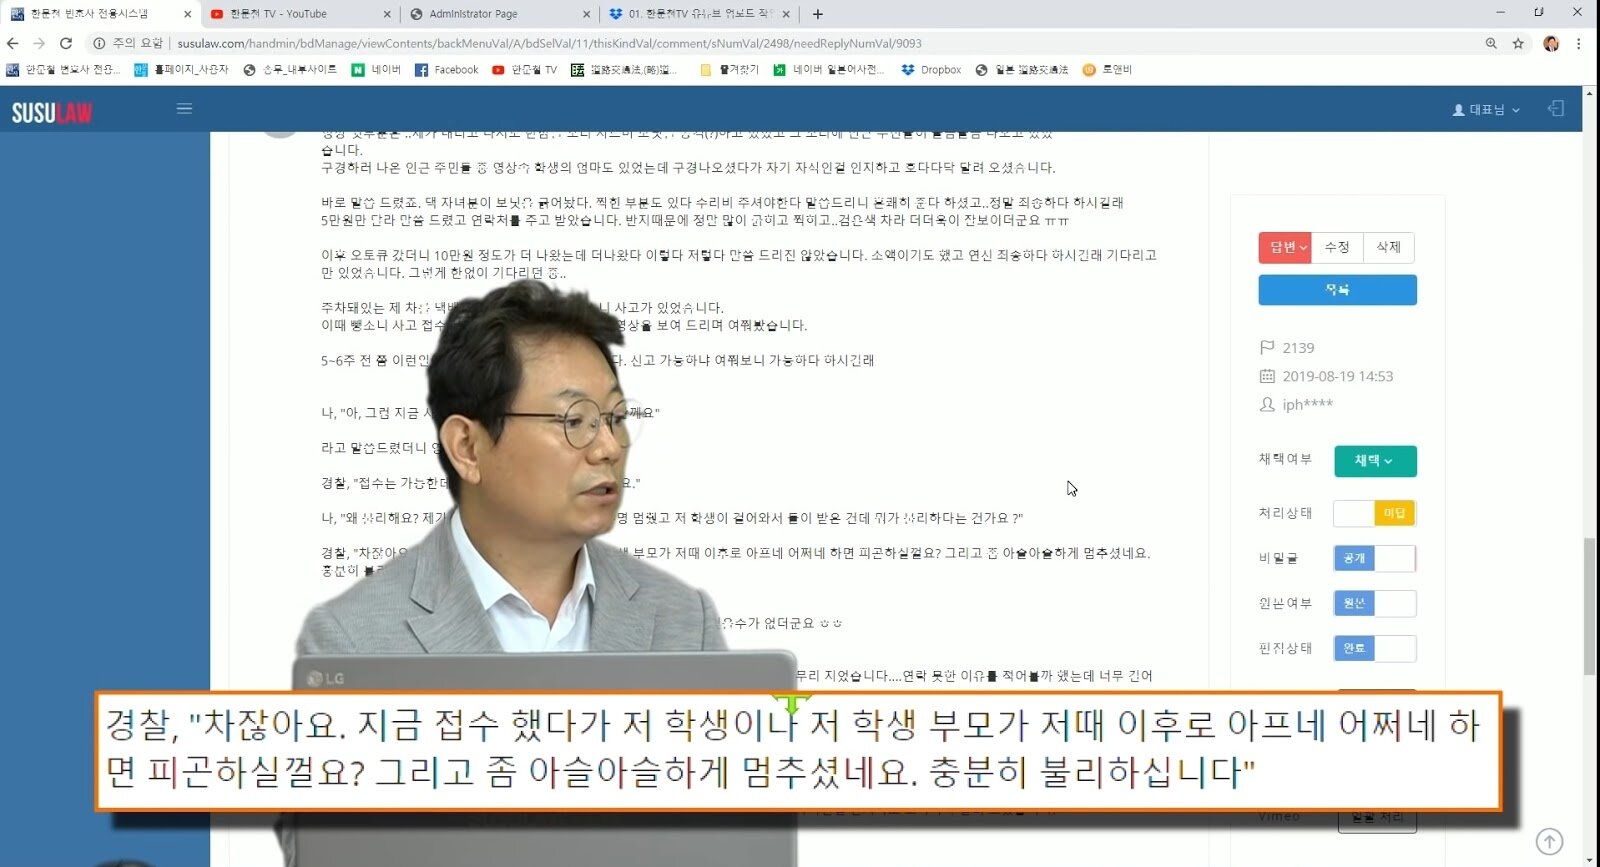Close the Administrator Page tab
Viewport: 1600px width, 867px height.
pyautogui.click(x=587, y=14)
